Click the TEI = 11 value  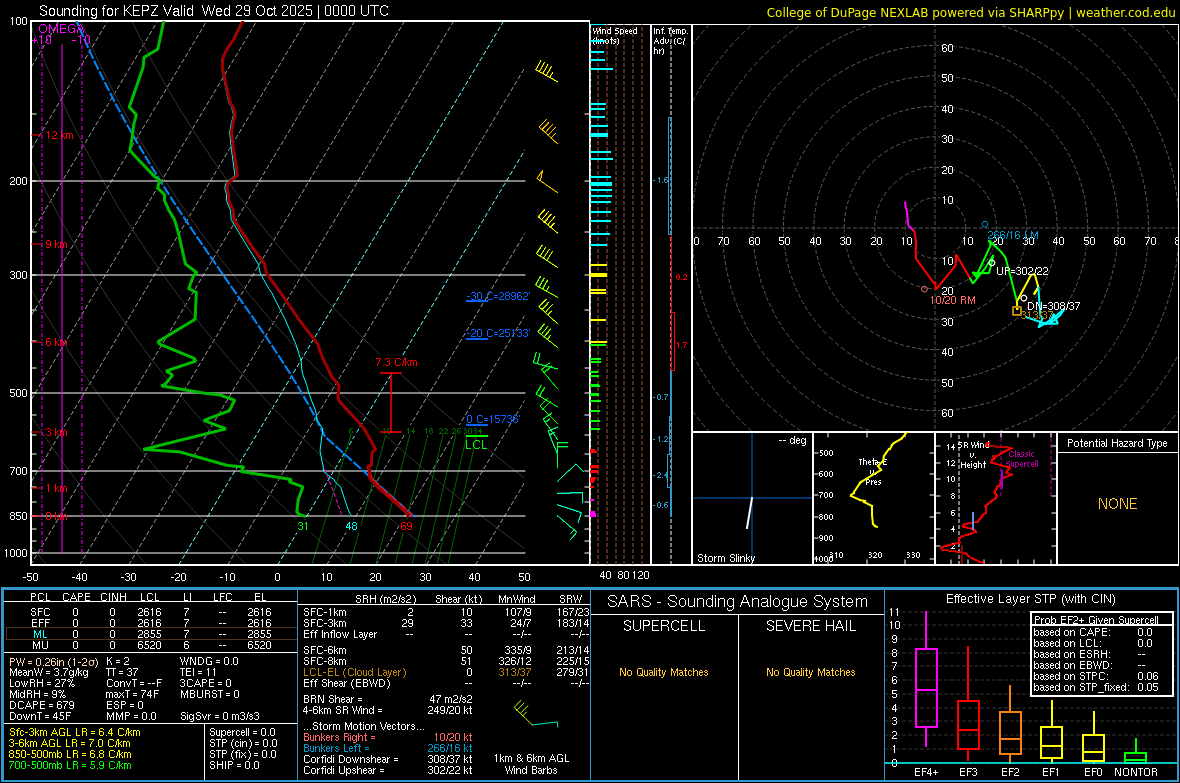198,672
